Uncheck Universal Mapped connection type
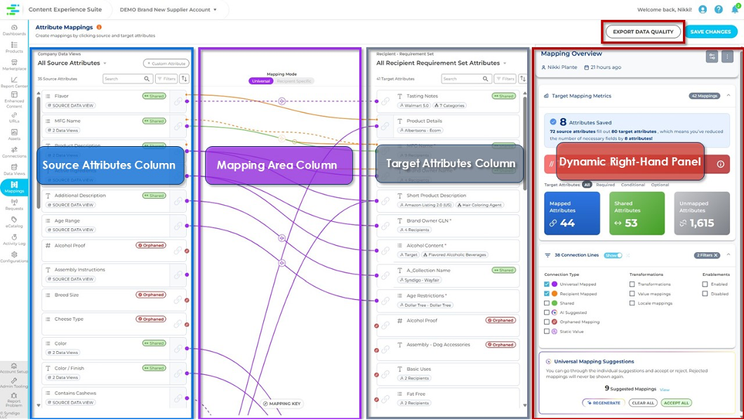 [x=547, y=284]
